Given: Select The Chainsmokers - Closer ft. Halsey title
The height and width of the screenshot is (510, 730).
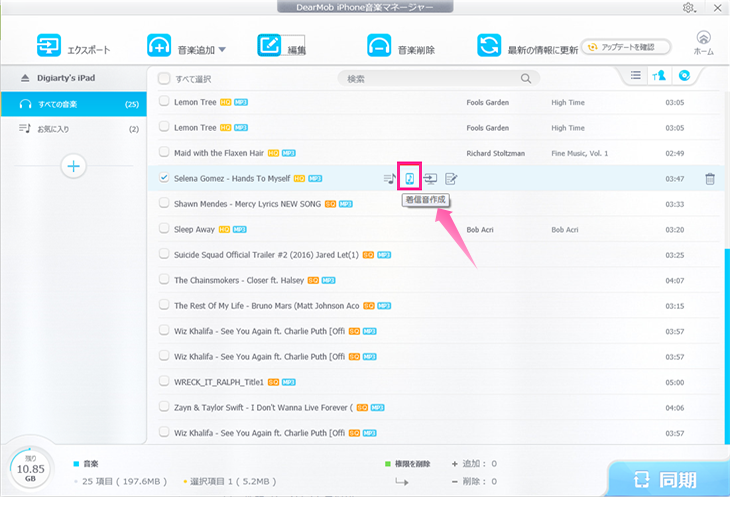Looking at the screenshot, I should tap(239, 280).
